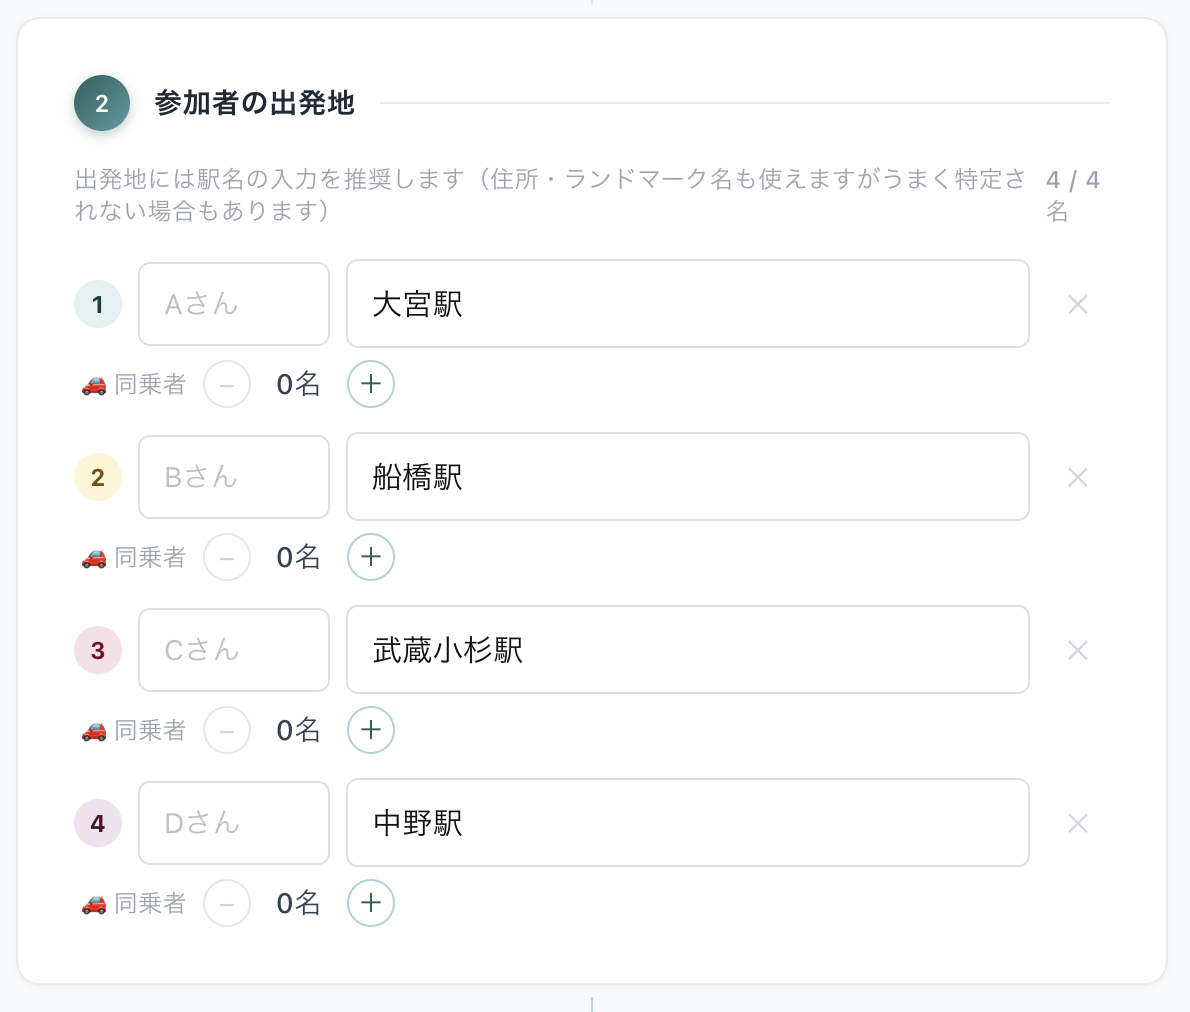
Task: Remove participant 2 with X icon
Action: [1077, 477]
